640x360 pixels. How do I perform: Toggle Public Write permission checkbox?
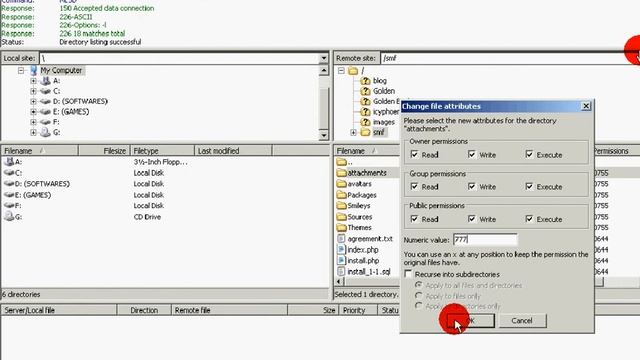[472, 219]
